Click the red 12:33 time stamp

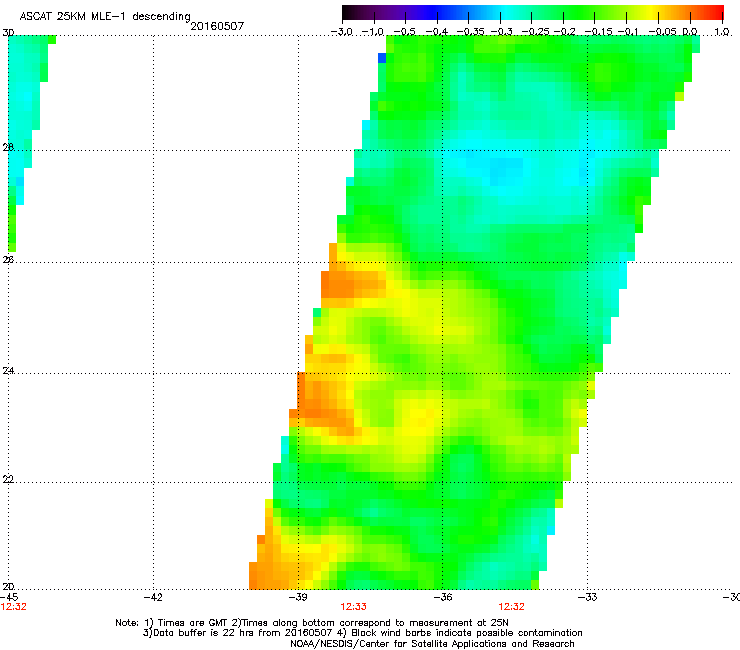[x=353, y=607]
